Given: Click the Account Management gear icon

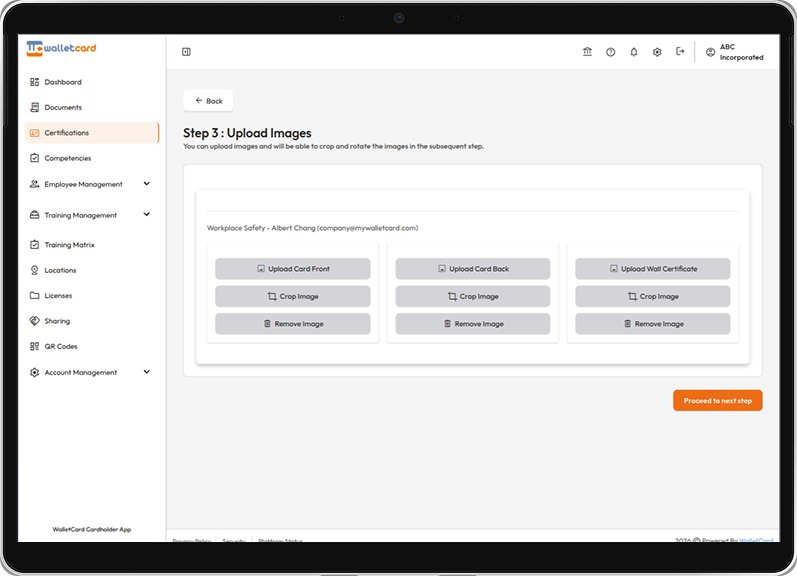Looking at the screenshot, I should click(x=35, y=372).
